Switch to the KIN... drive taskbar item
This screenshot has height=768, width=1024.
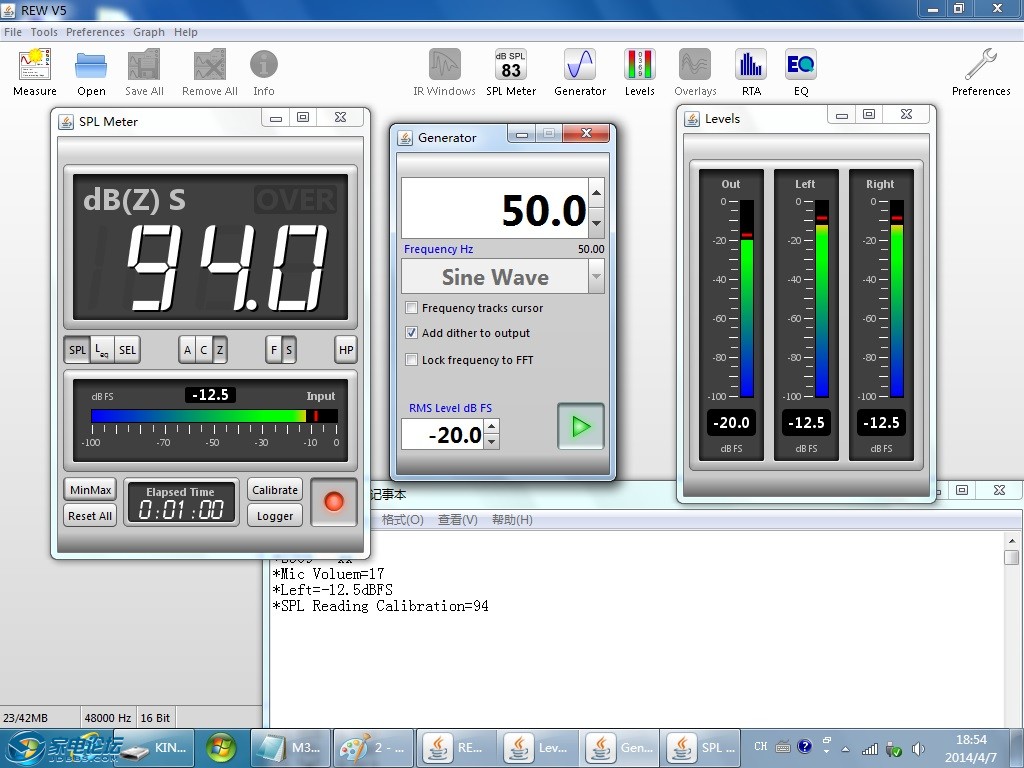pyautogui.click(x=155, y=748)
